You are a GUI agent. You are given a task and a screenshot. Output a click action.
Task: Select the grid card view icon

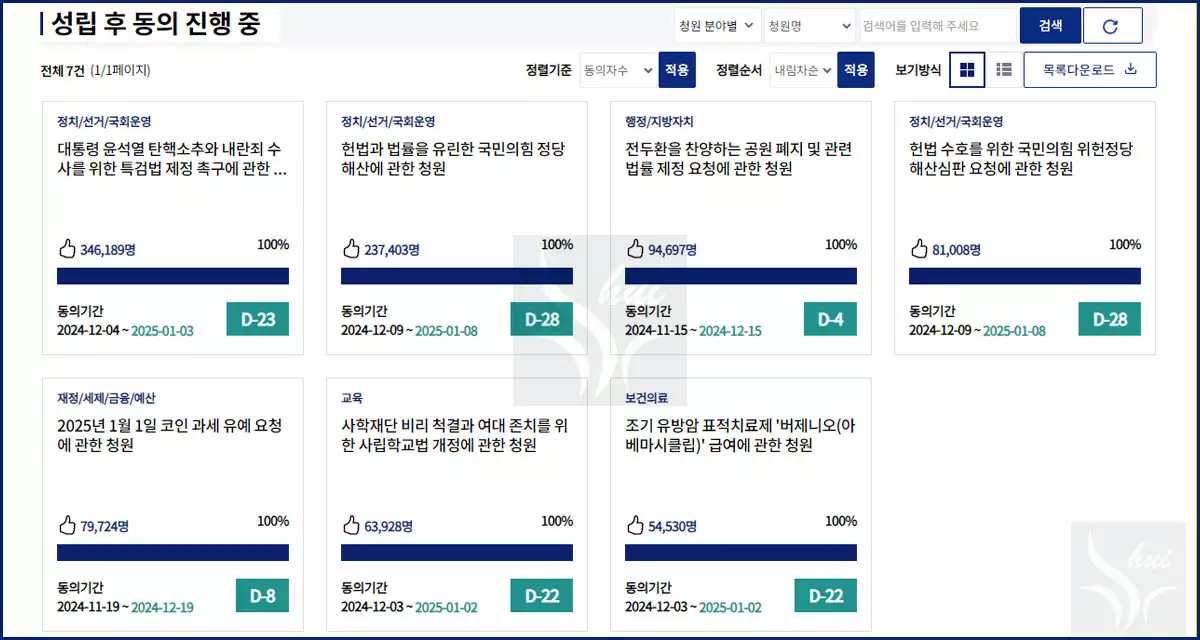point(966,69)
